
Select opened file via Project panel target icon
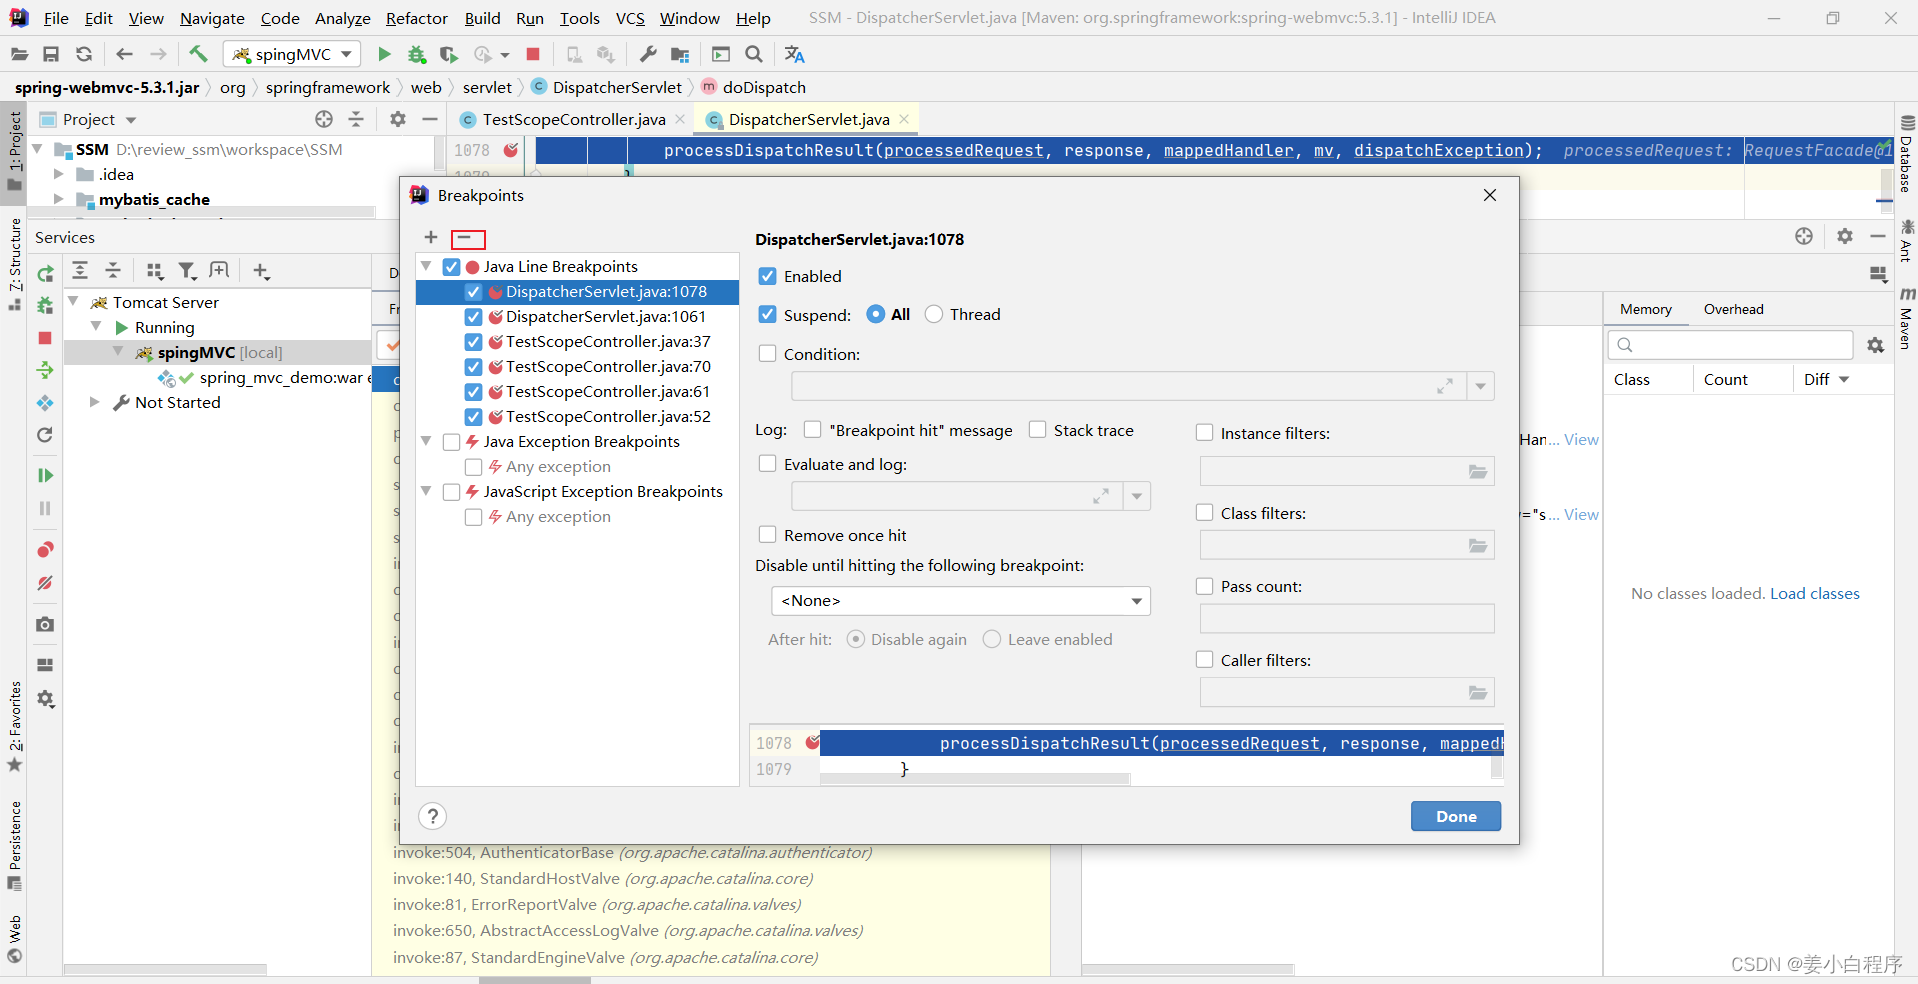(x=324, y=119)
